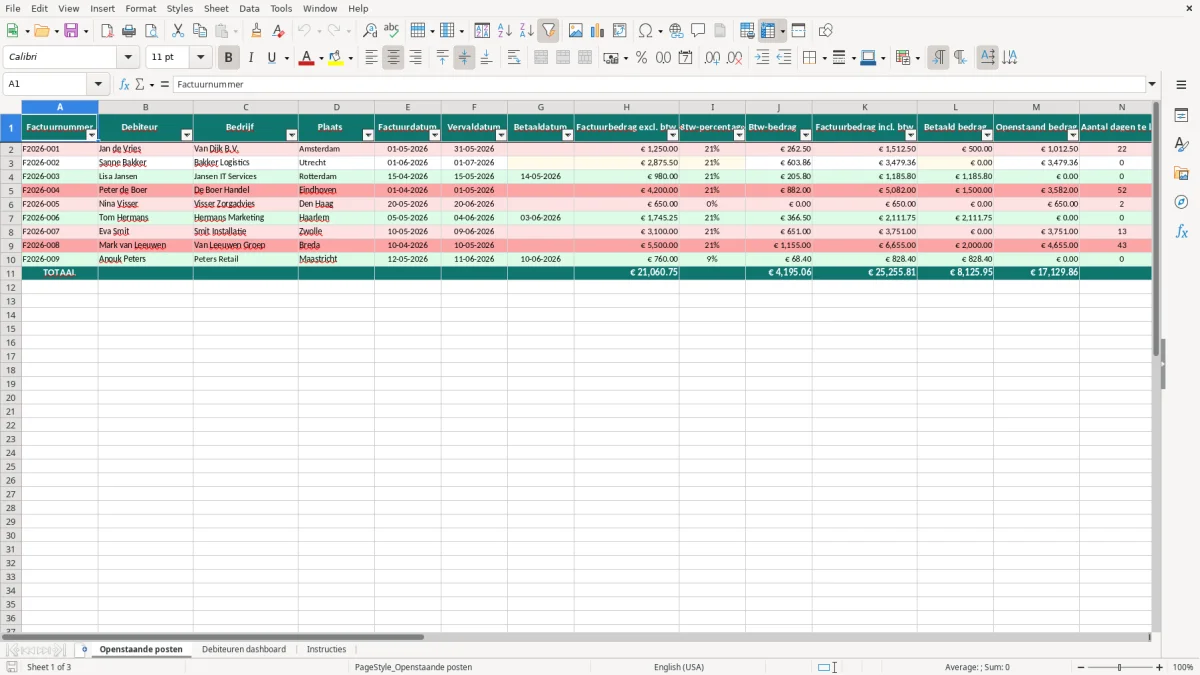
Task: Run the spelling check
Action: [392, 31]
